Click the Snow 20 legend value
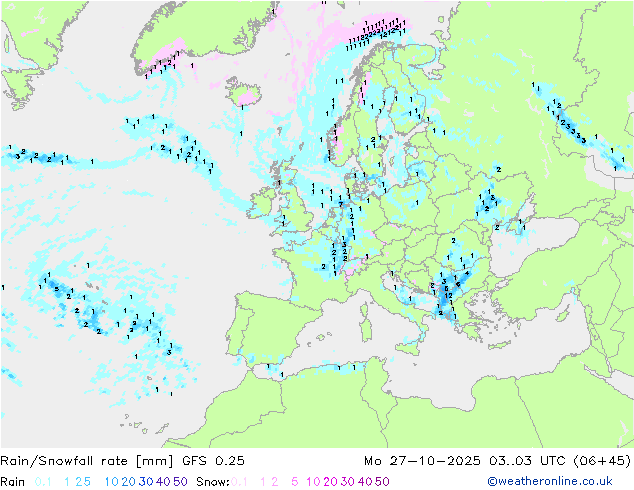 coord(330,482)
